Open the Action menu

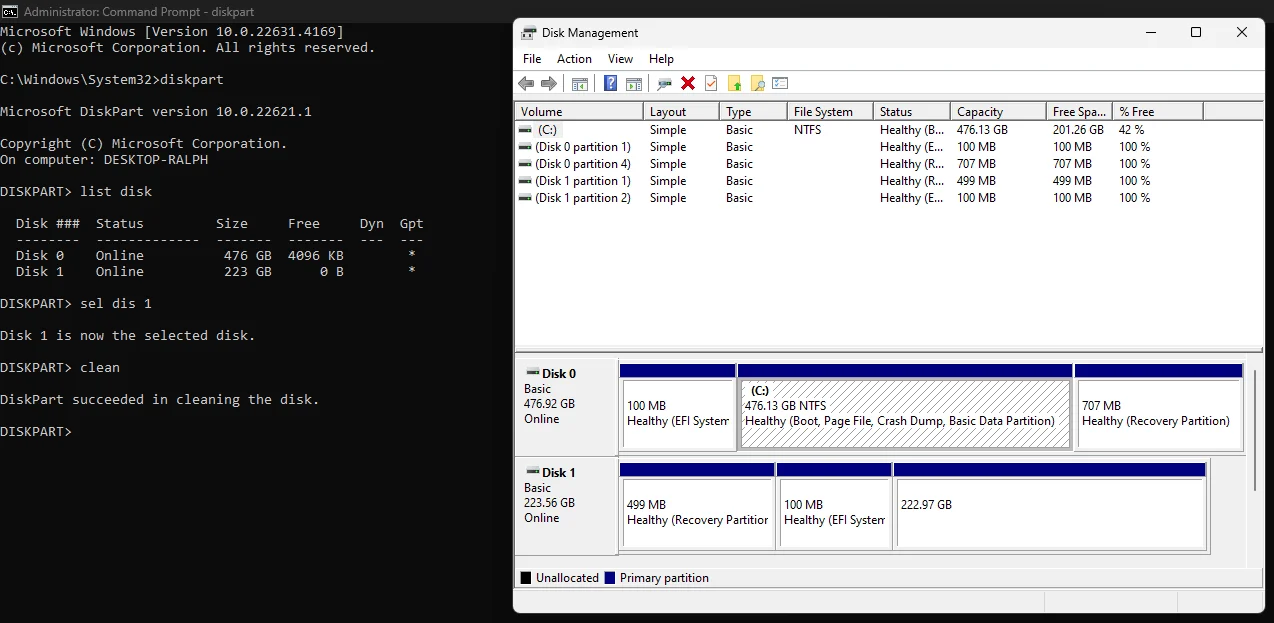pos(574,59)
